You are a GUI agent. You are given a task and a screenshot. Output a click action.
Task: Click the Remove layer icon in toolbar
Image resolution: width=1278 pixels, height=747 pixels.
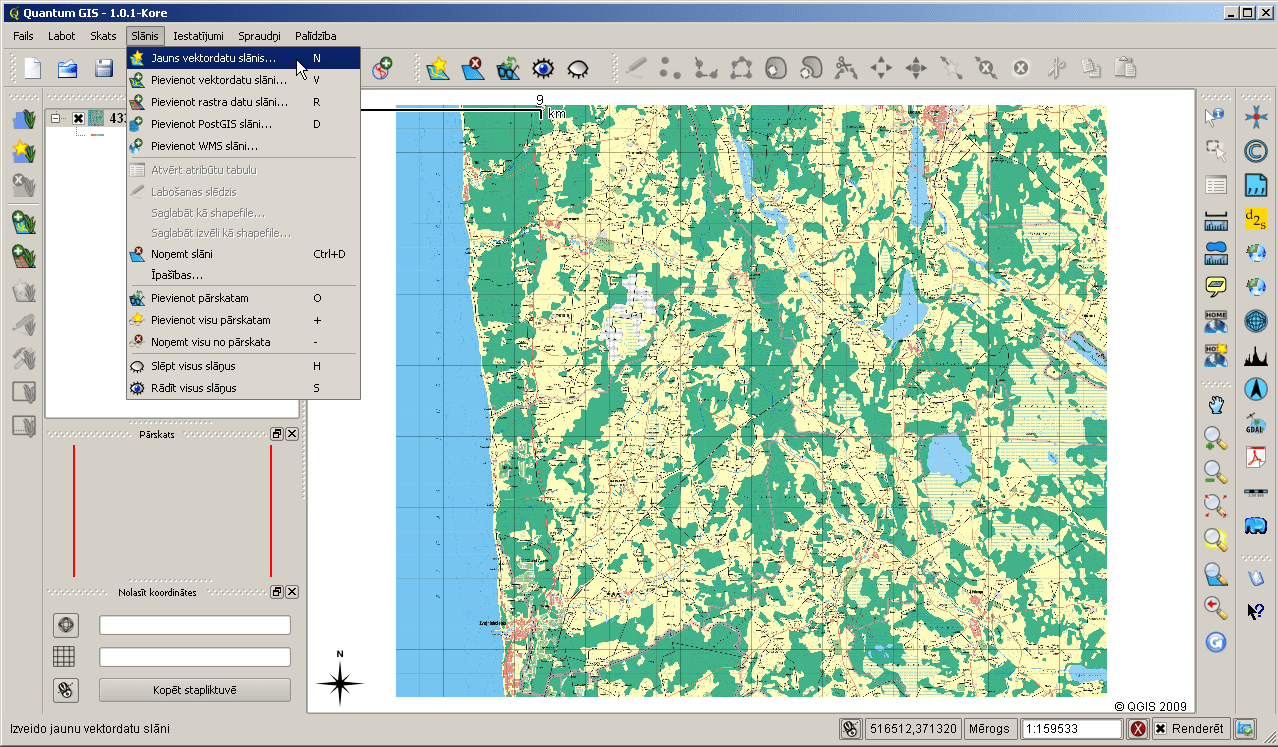coord(472,68)
